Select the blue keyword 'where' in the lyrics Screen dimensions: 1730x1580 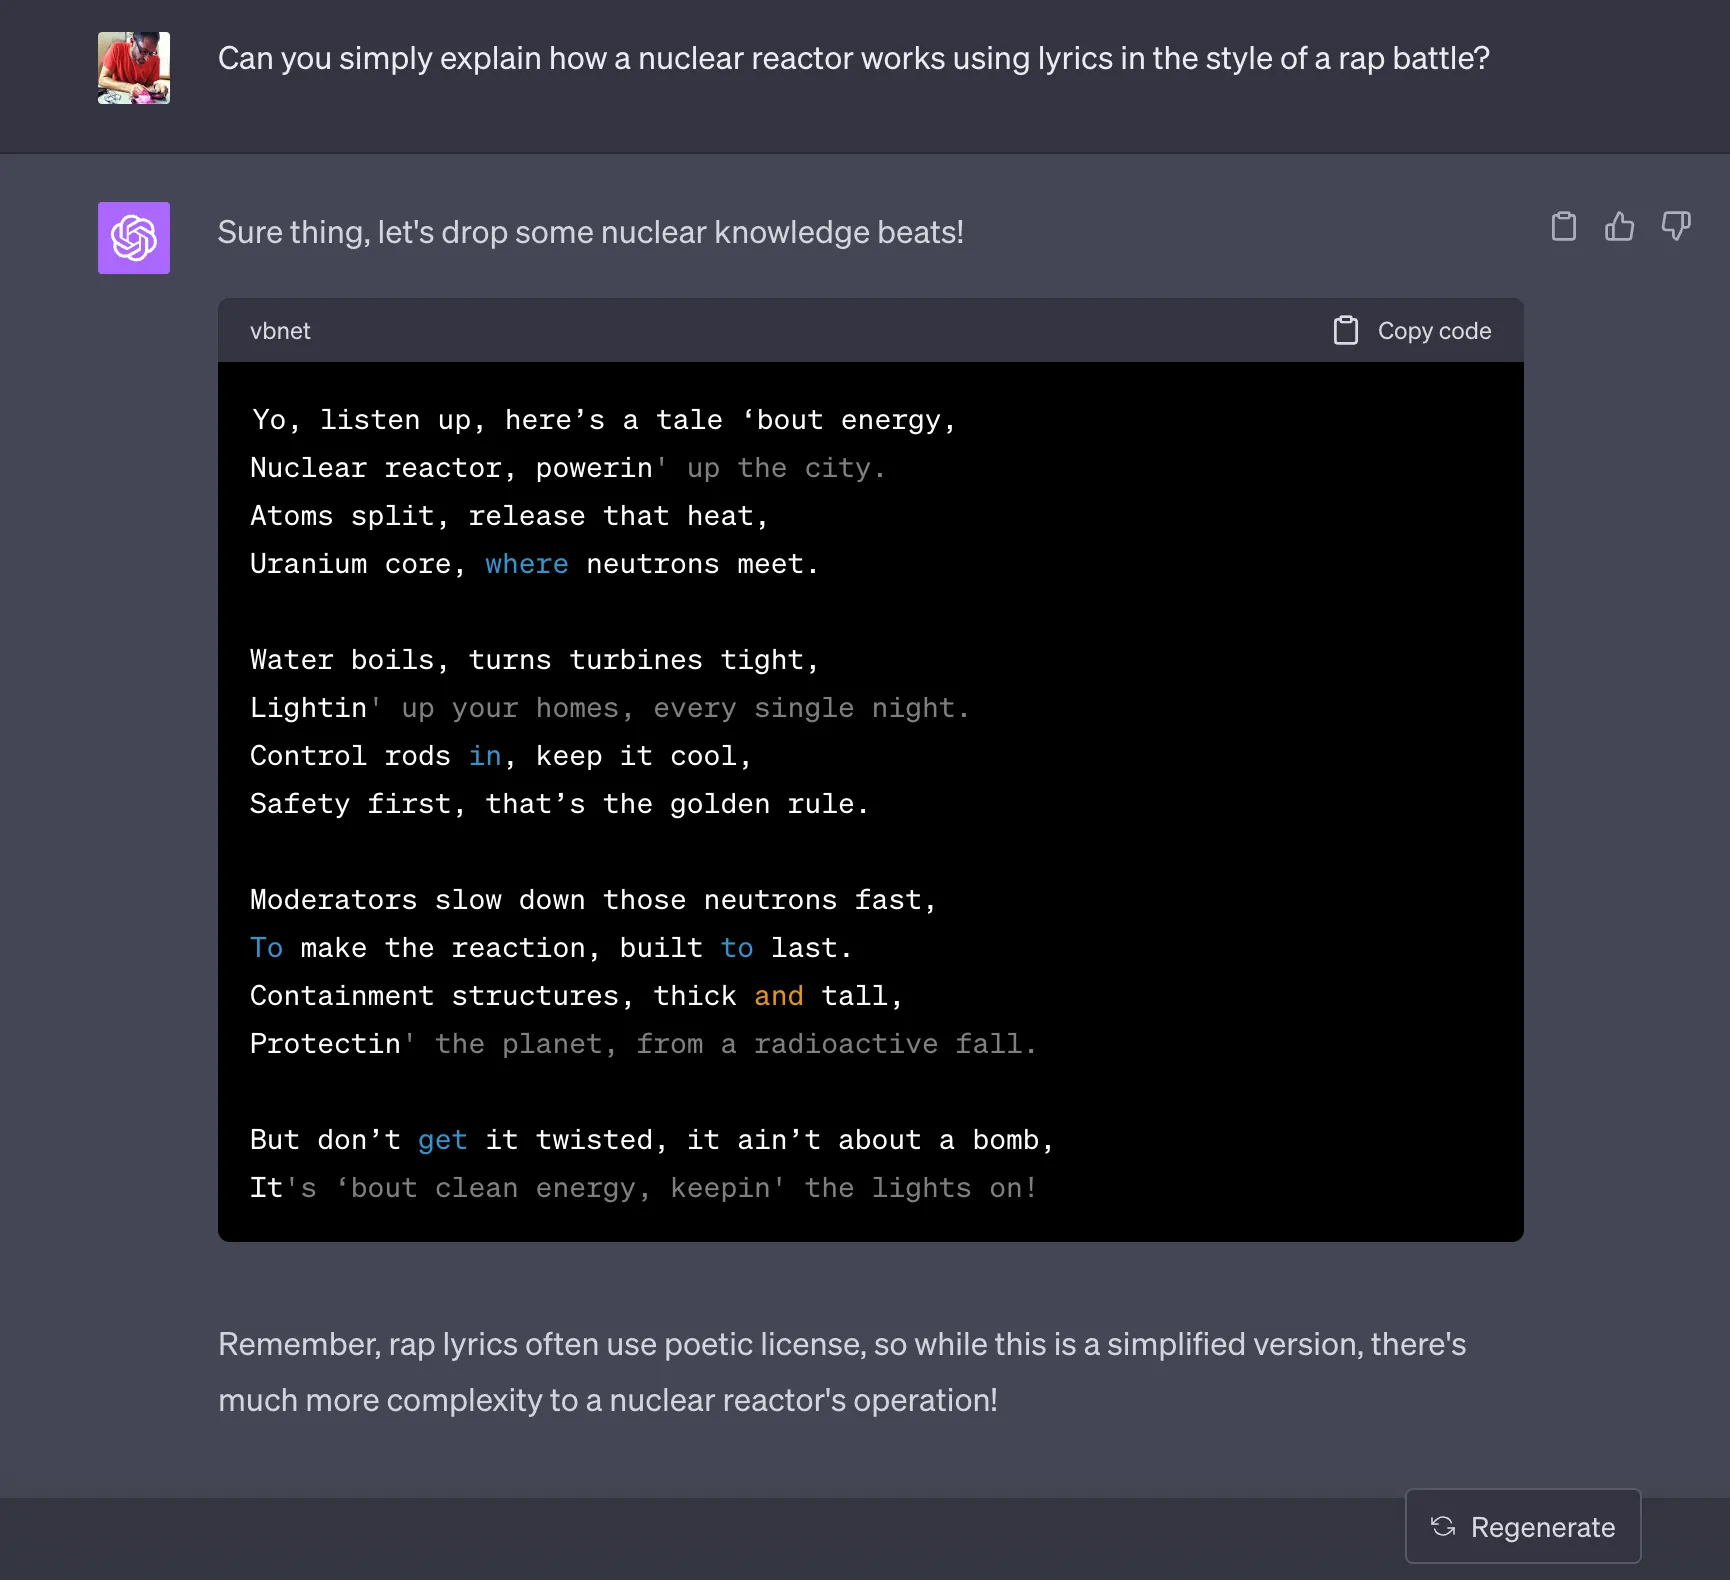click(x=526, y=563)
